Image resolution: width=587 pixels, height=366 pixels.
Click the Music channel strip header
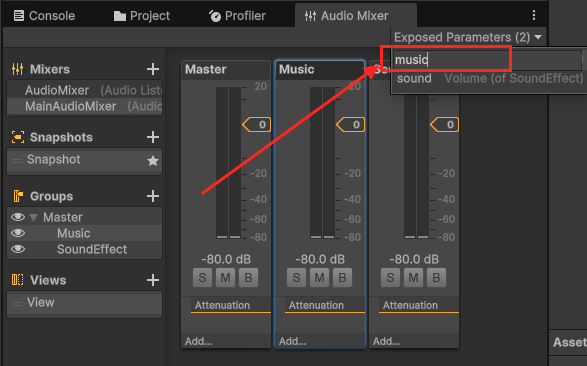tap(320, 70)
